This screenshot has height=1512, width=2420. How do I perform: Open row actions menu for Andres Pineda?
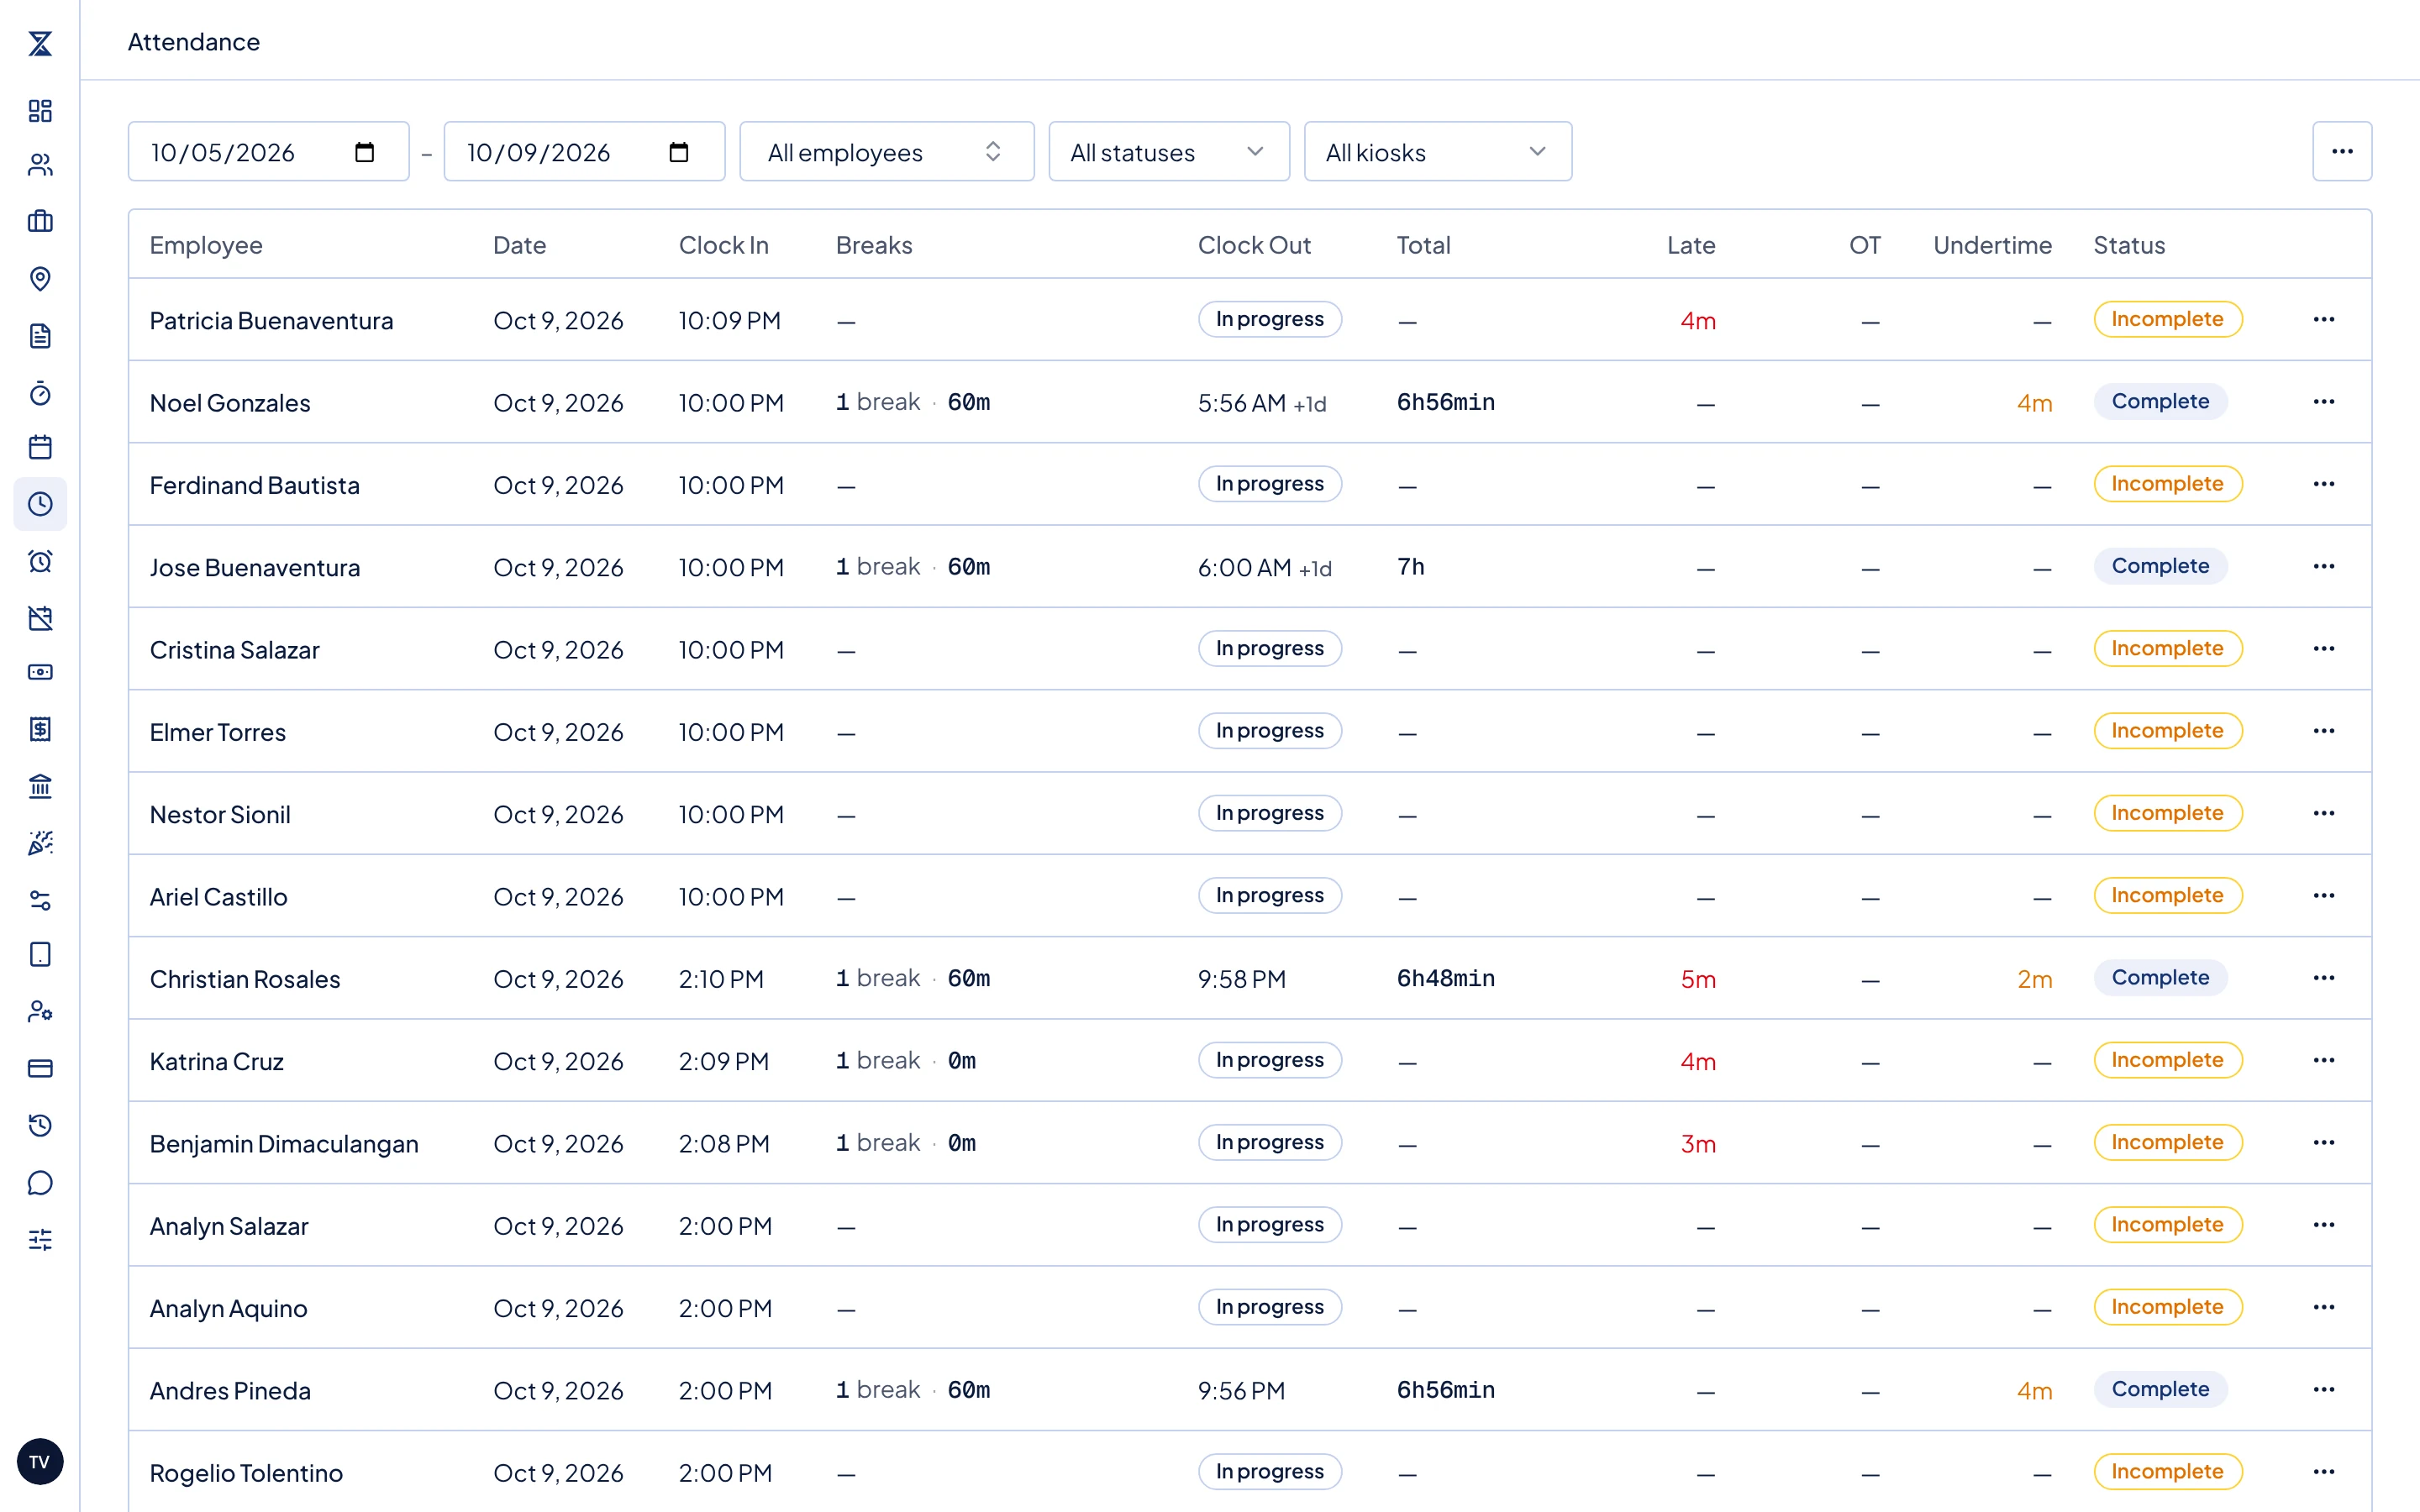coord(2324,1390)
